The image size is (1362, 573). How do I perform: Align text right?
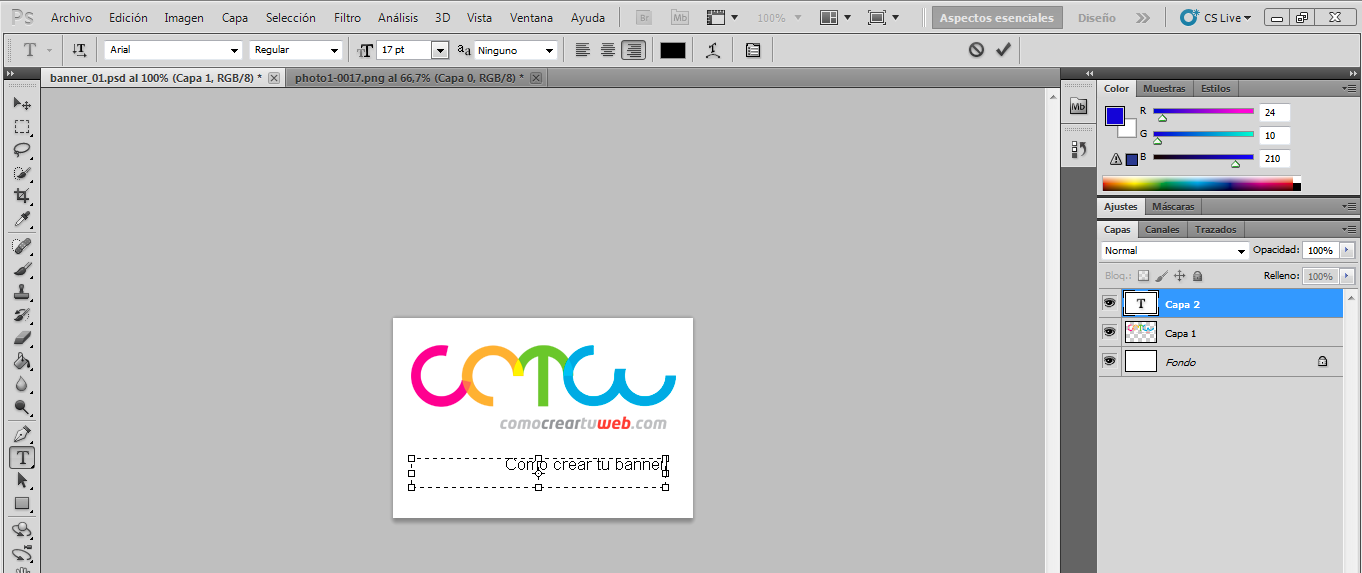(x=633, y=50)
